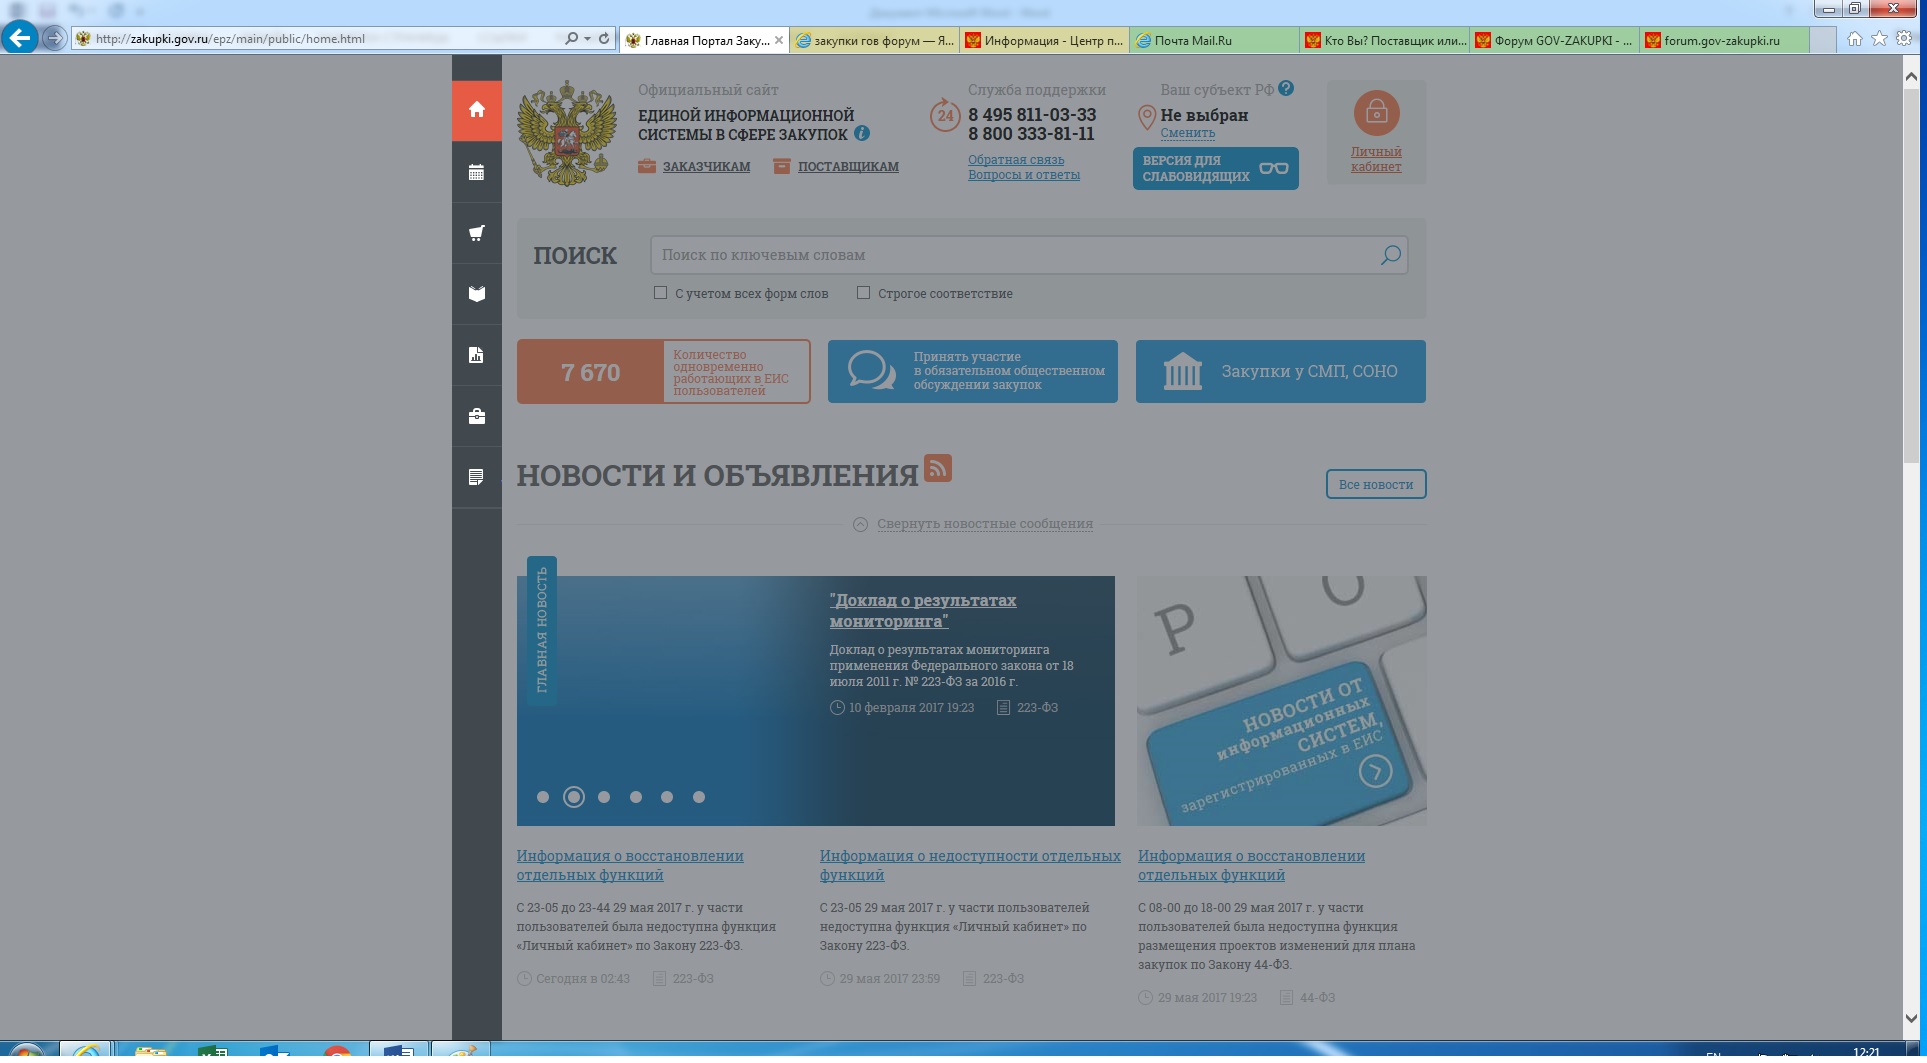1927x1063 pixels.
Task: Open the address bar search dropdown arrow
Action: (587, 39)
